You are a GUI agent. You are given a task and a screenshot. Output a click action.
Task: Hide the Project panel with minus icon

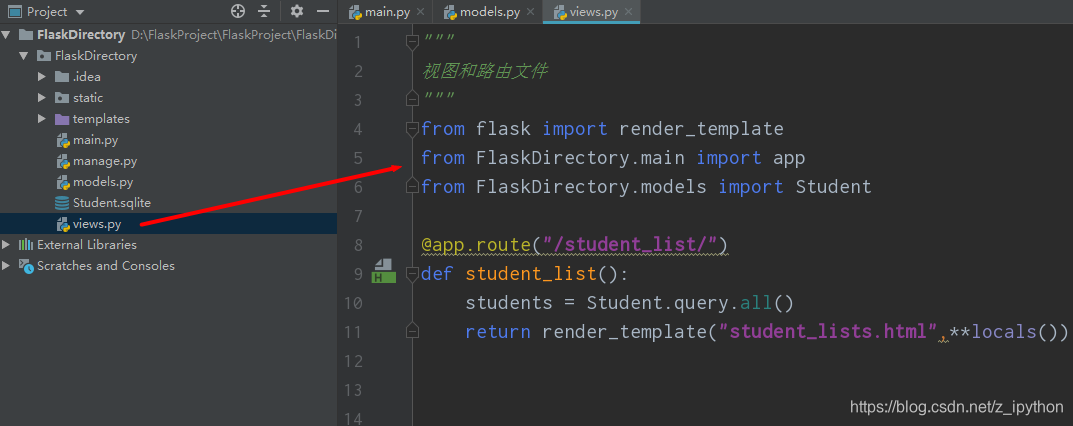[x=323, y=11]
